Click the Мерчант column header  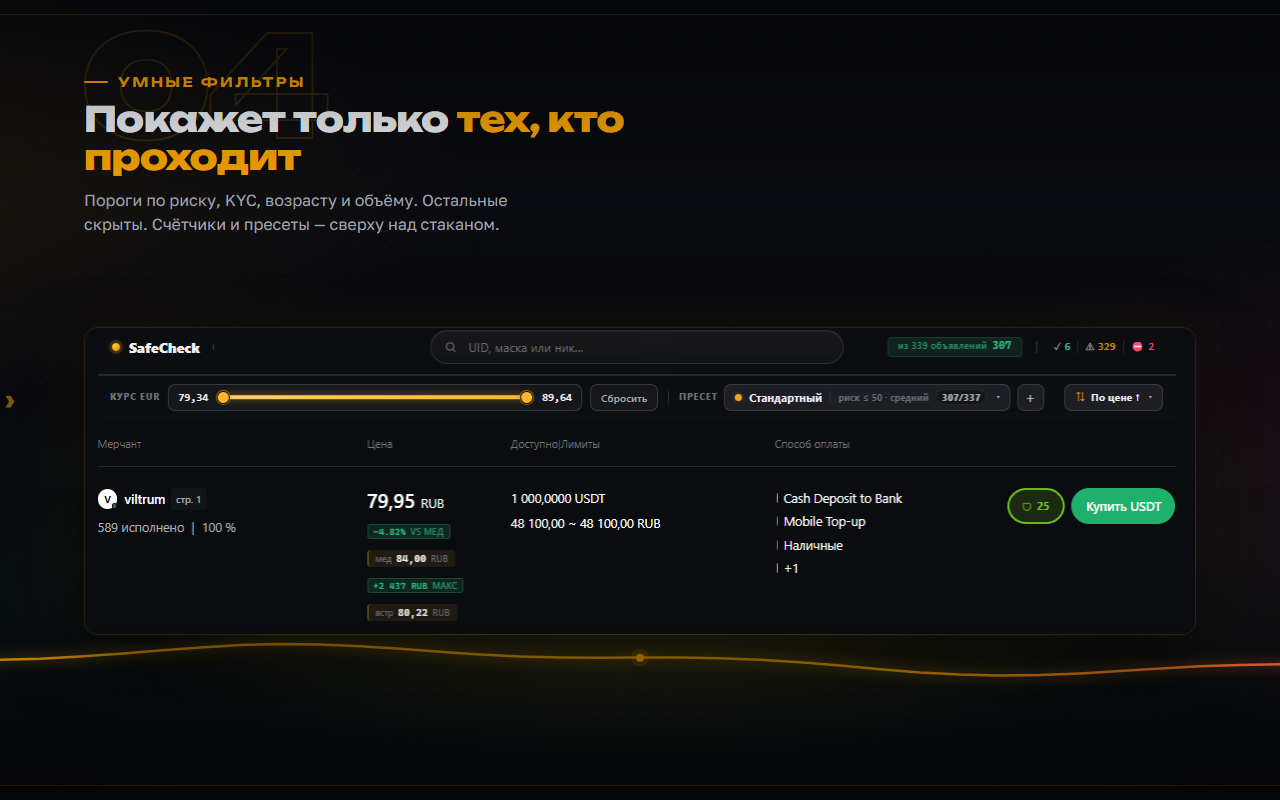[x=120, y=444]
